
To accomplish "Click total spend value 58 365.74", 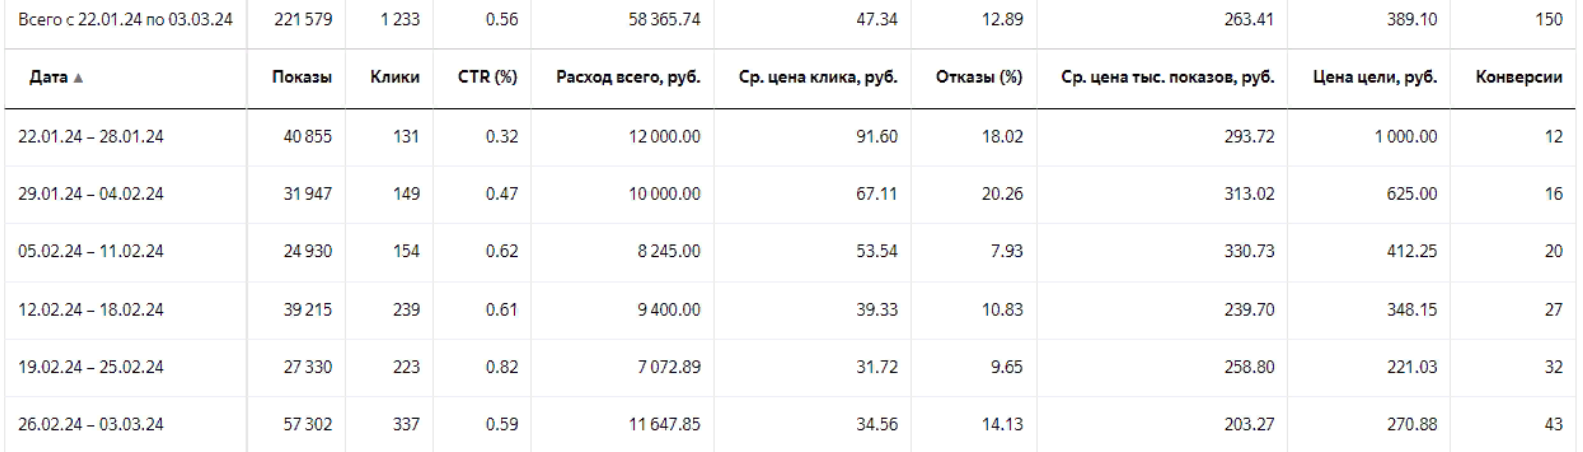I will tap(664, 19).
